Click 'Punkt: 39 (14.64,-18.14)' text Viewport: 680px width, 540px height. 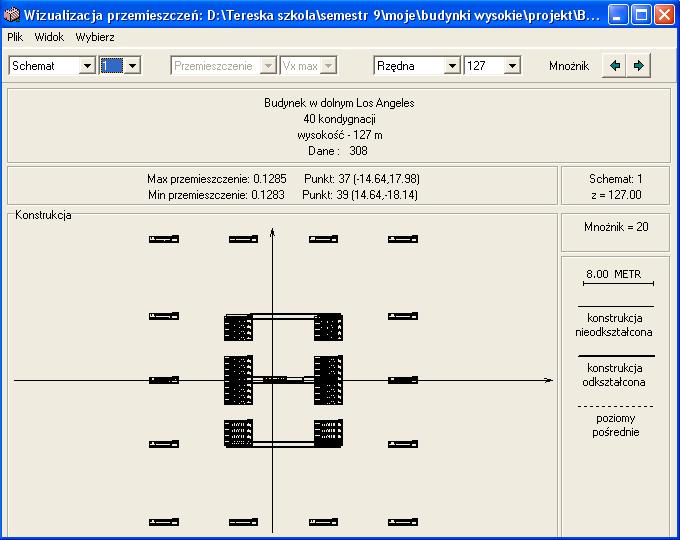pyautogui.click(x=360, y=195)
